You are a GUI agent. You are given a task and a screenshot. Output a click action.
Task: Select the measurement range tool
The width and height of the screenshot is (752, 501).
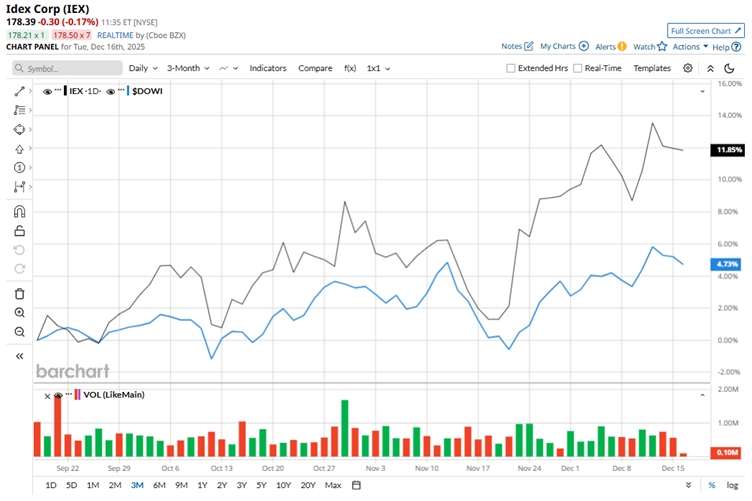pyautogui.click(x=19, y=187)
